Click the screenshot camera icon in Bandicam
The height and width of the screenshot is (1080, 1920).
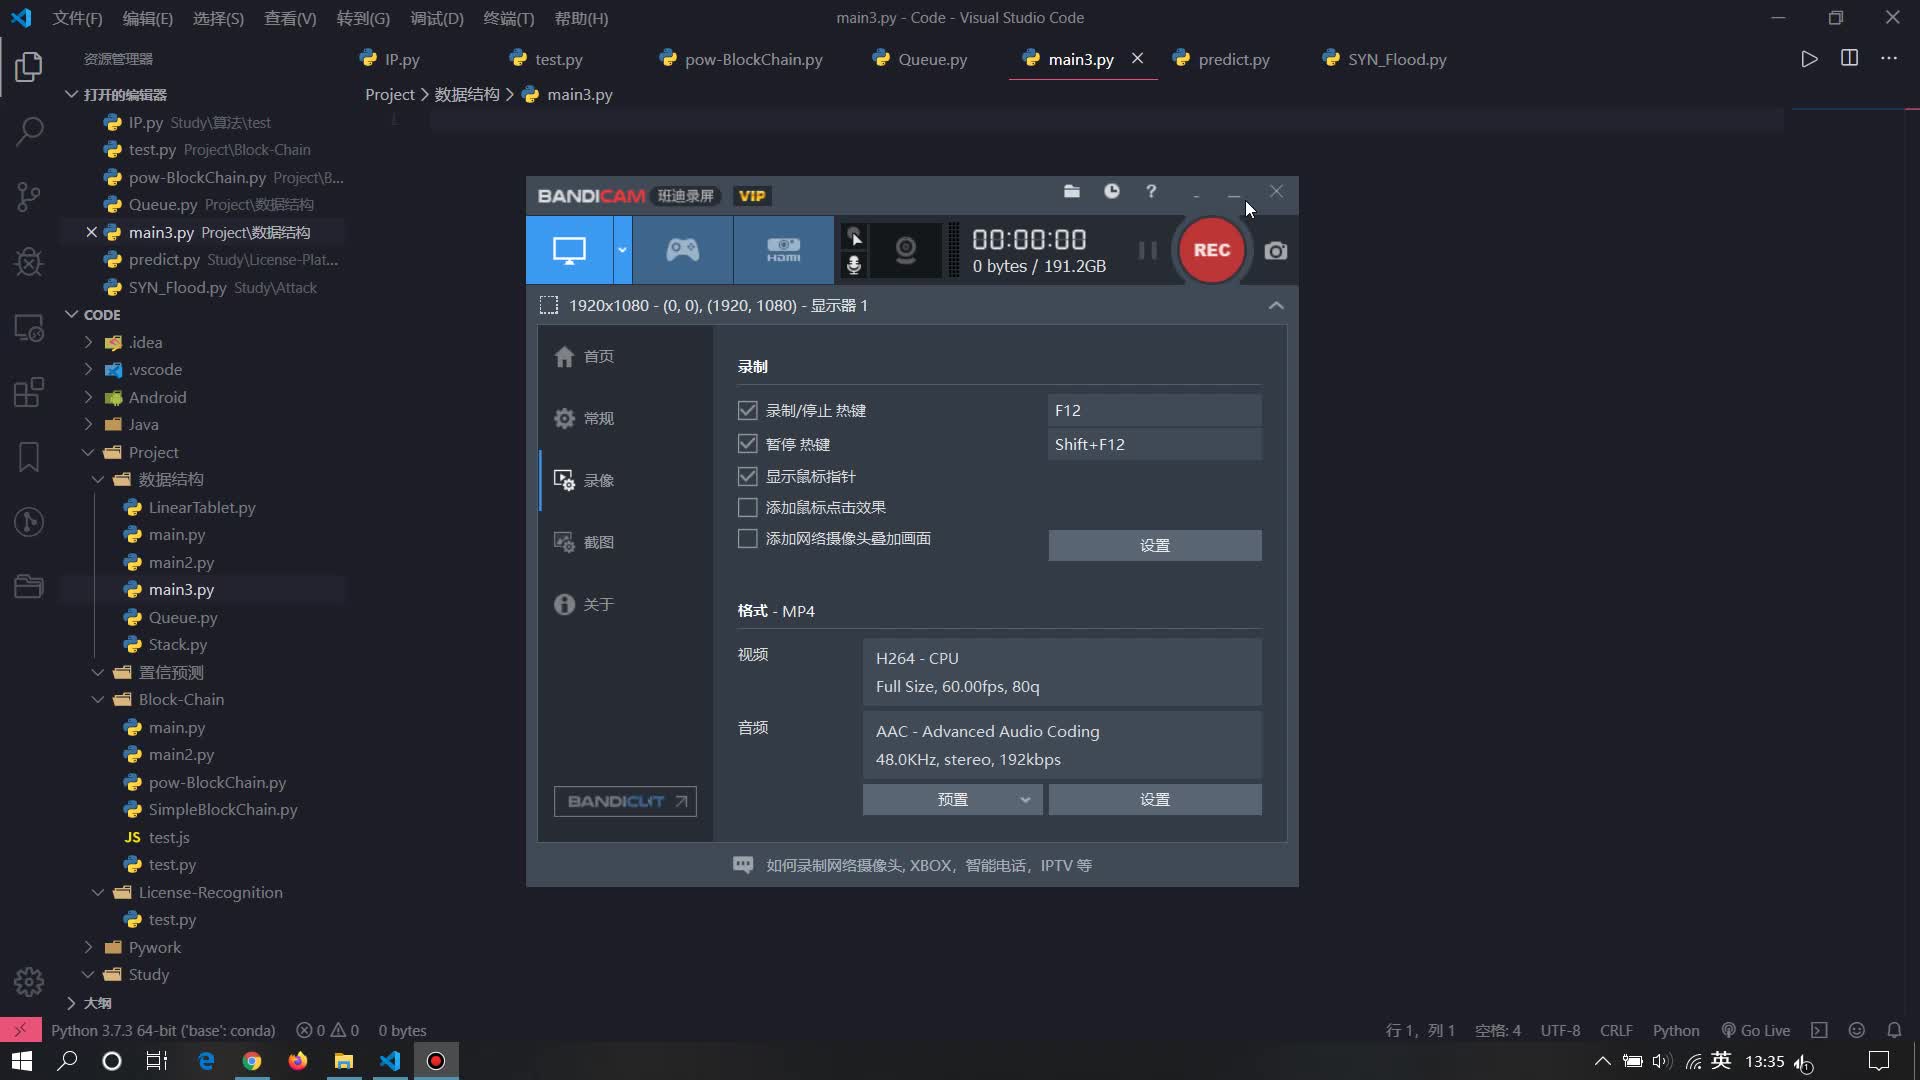1275,251
